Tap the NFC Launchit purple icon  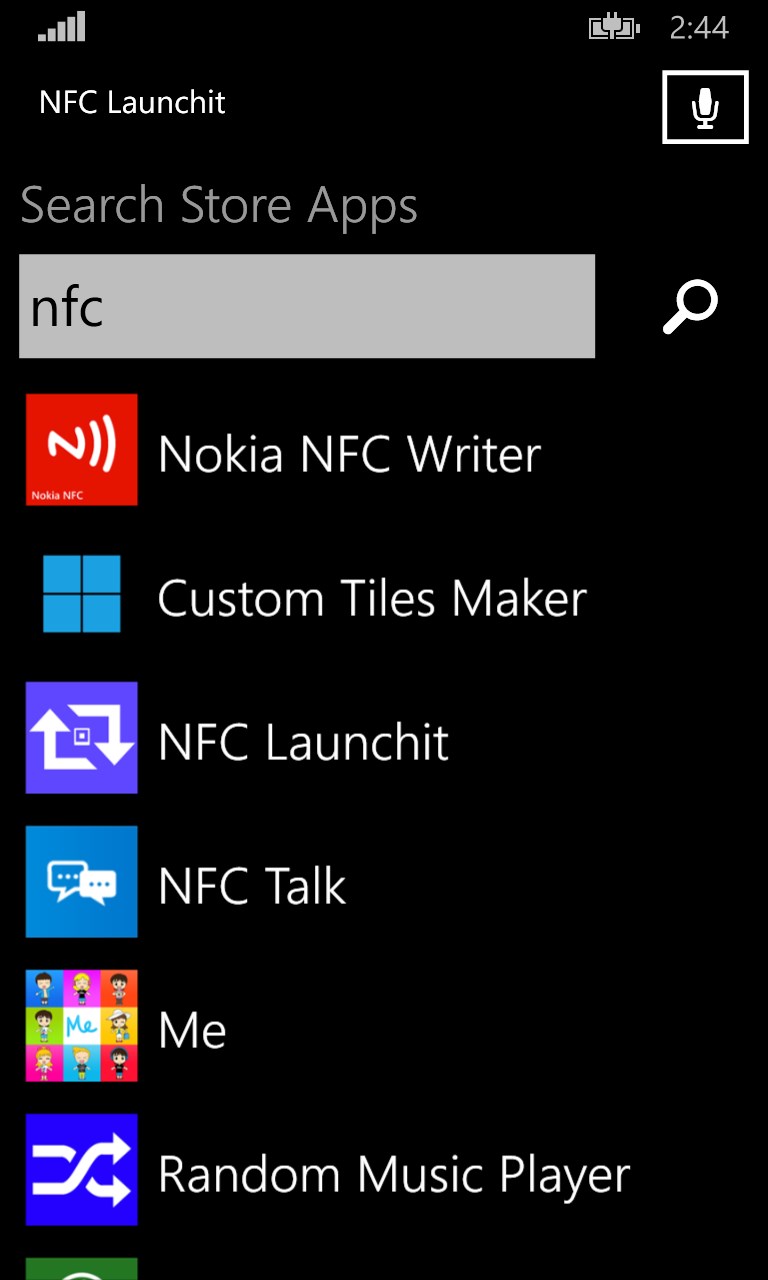click(81, 738)
